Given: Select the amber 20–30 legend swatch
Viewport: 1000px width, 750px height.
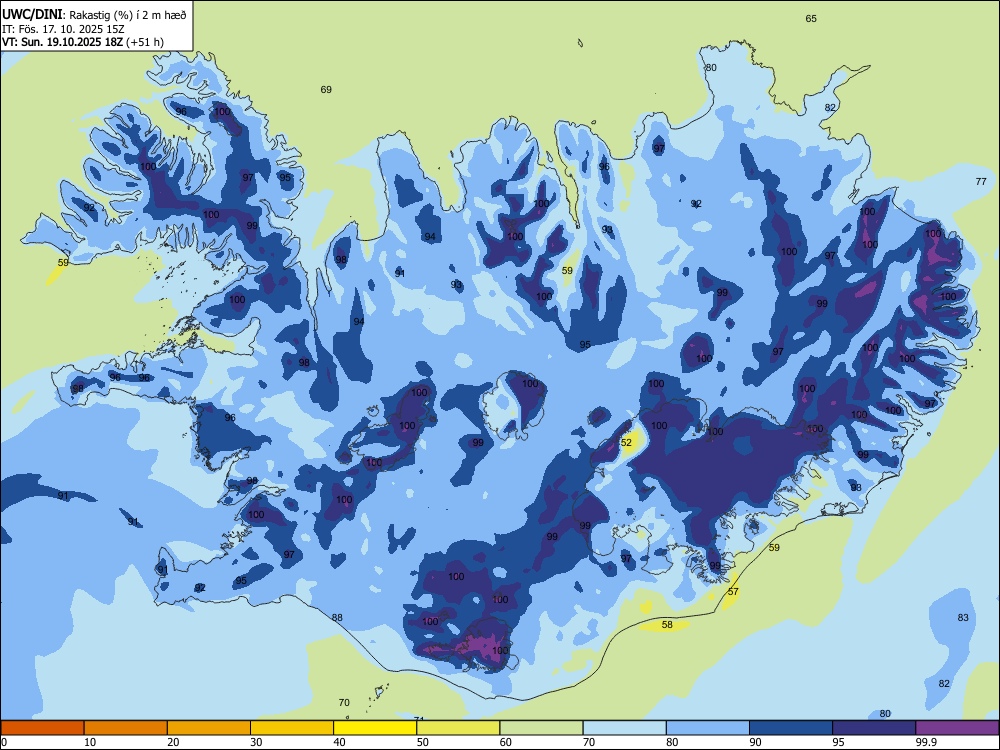Looking at the screenshot, I should click(209, 728).
